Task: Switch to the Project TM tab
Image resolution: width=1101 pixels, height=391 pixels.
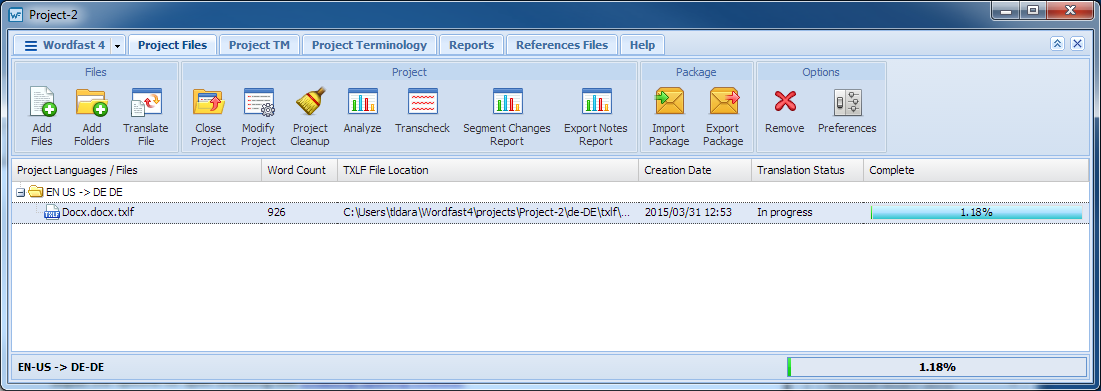Action: (259, 45)
